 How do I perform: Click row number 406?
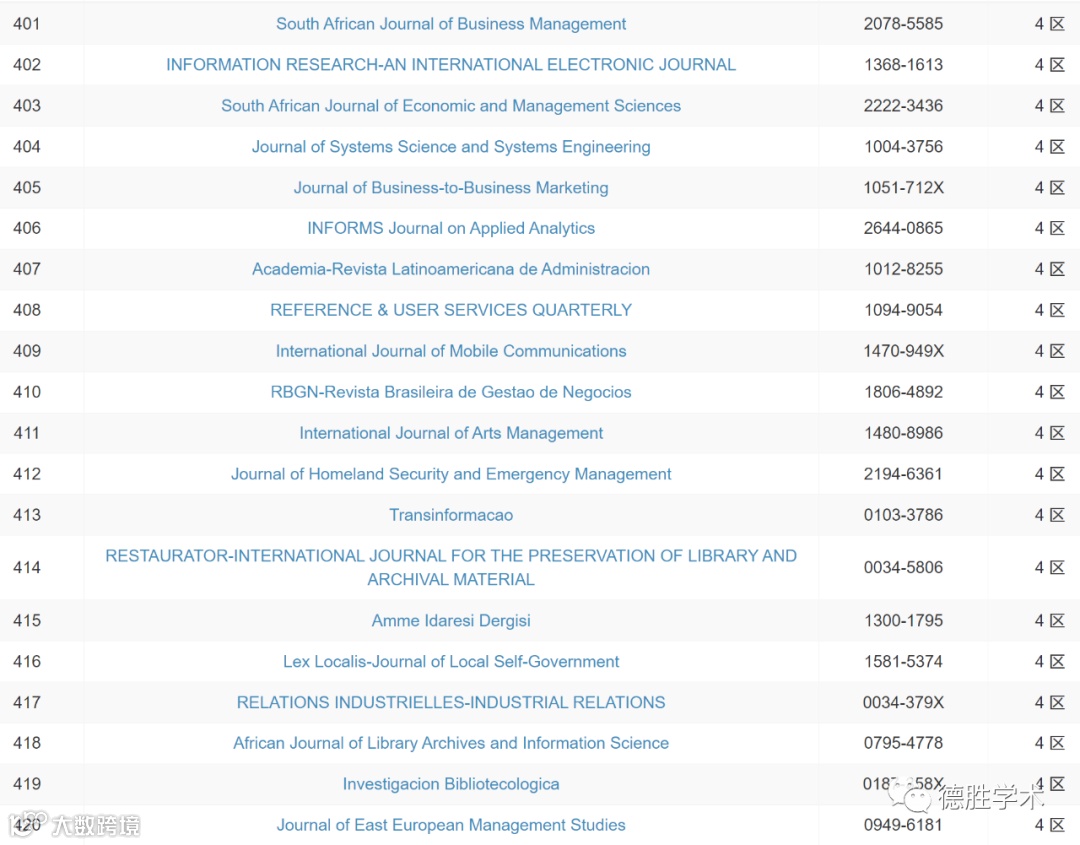click(27, 228)
